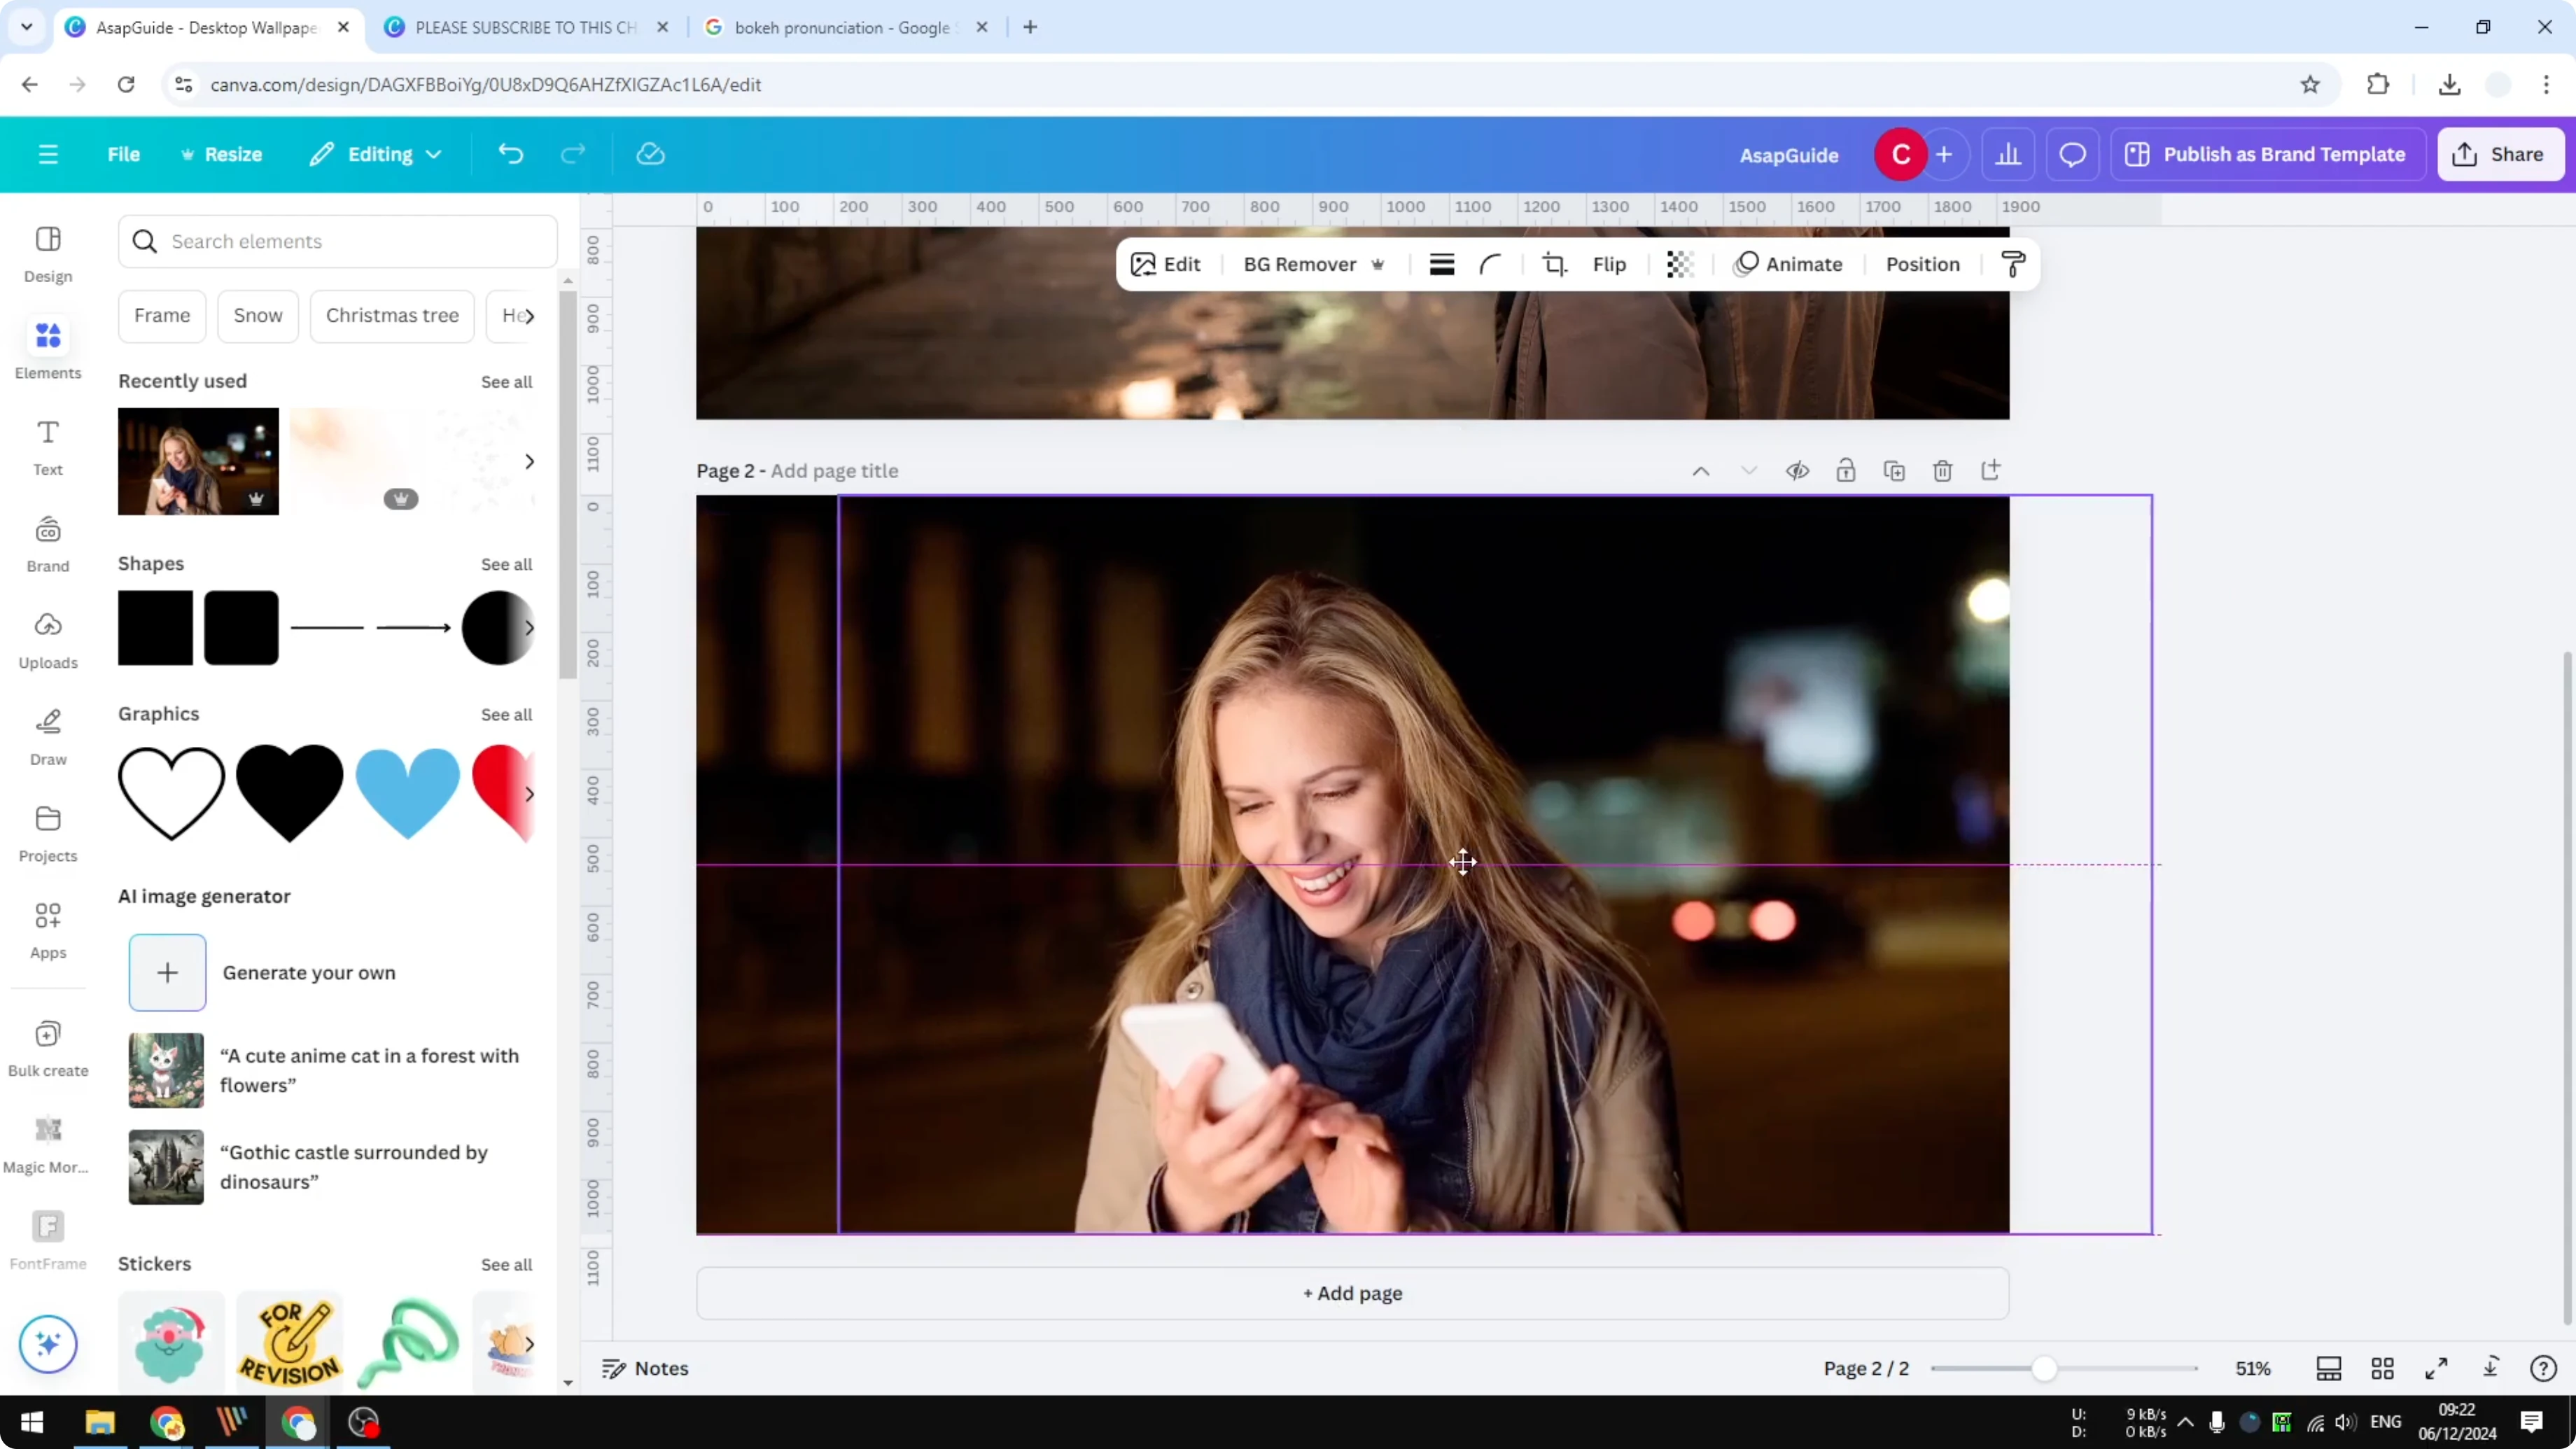2576x1449 pixels.
Task: Switch to grid view of pages
Action: click(x=2383, y=1368)
